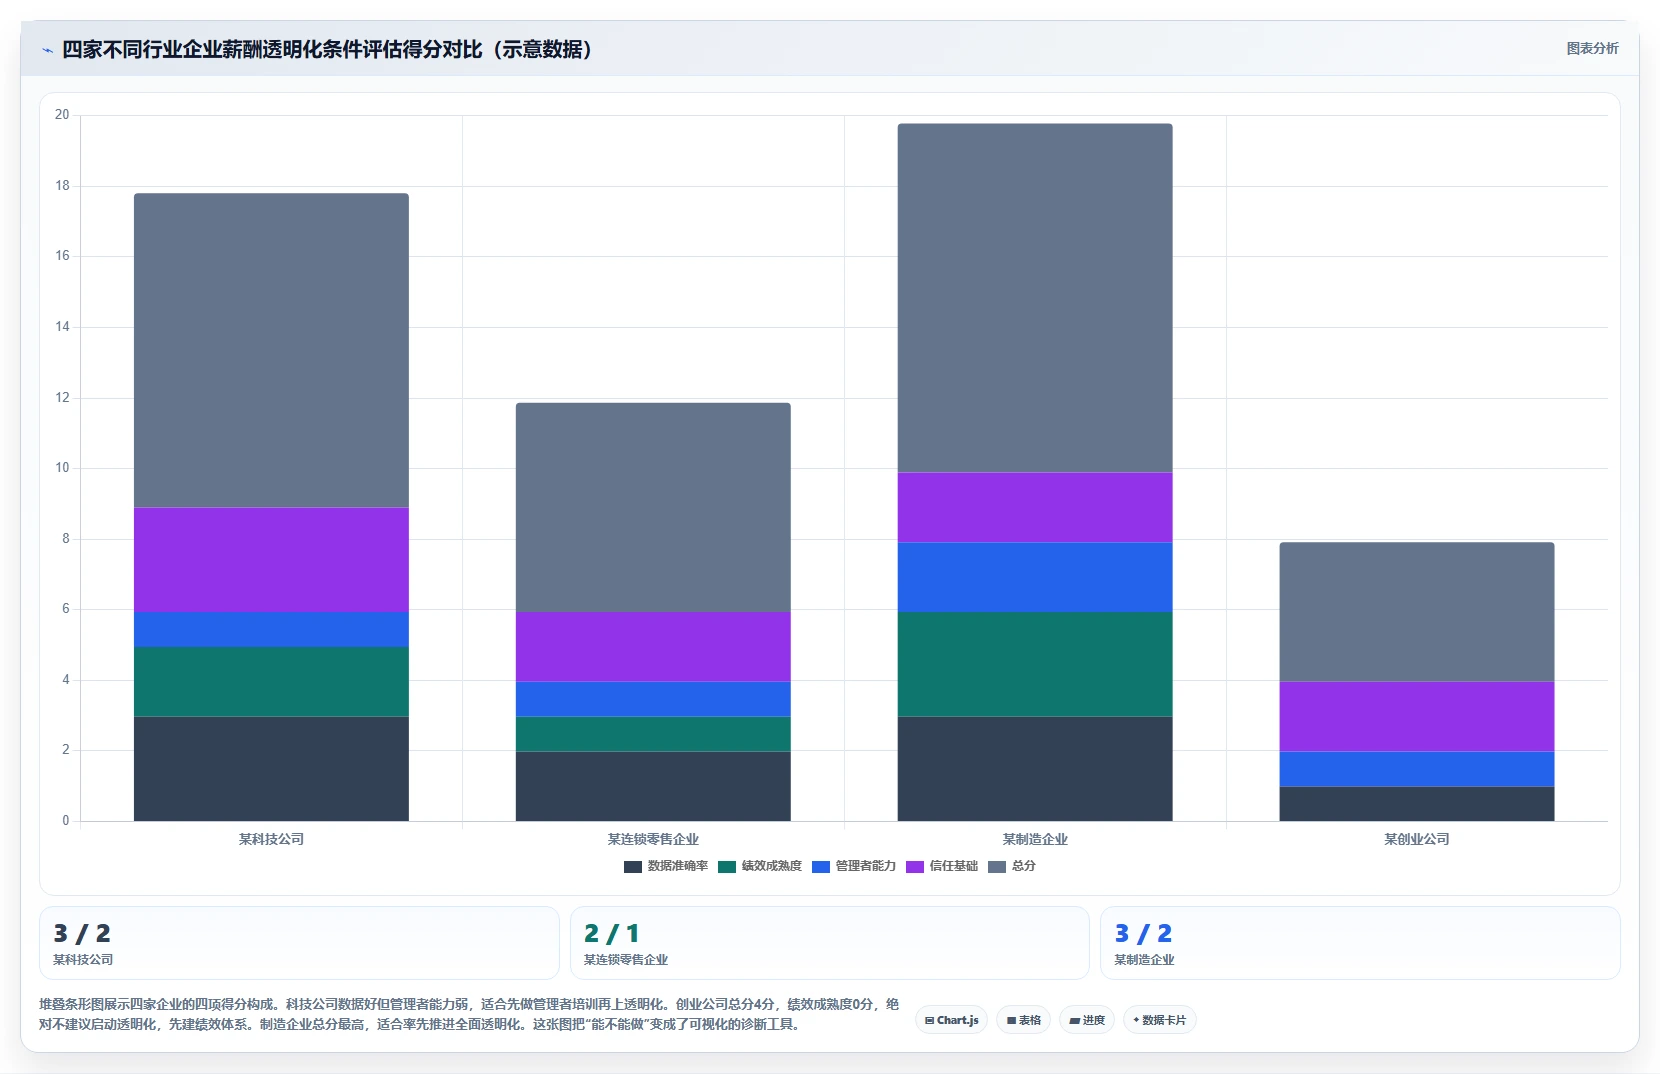Select the 2 / 1 某连锁零售企业 stat card
The image size is (1660, 1074).
coord(829,943)
